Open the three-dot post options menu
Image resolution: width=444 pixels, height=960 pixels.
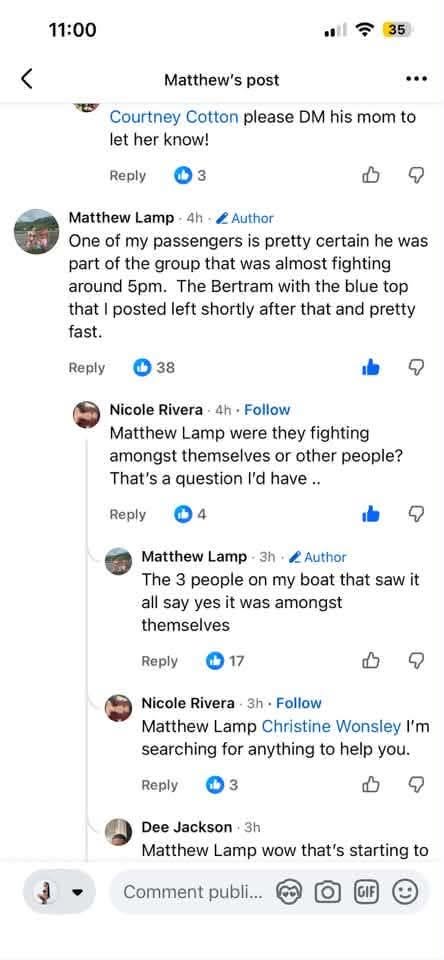click(416, 79)
